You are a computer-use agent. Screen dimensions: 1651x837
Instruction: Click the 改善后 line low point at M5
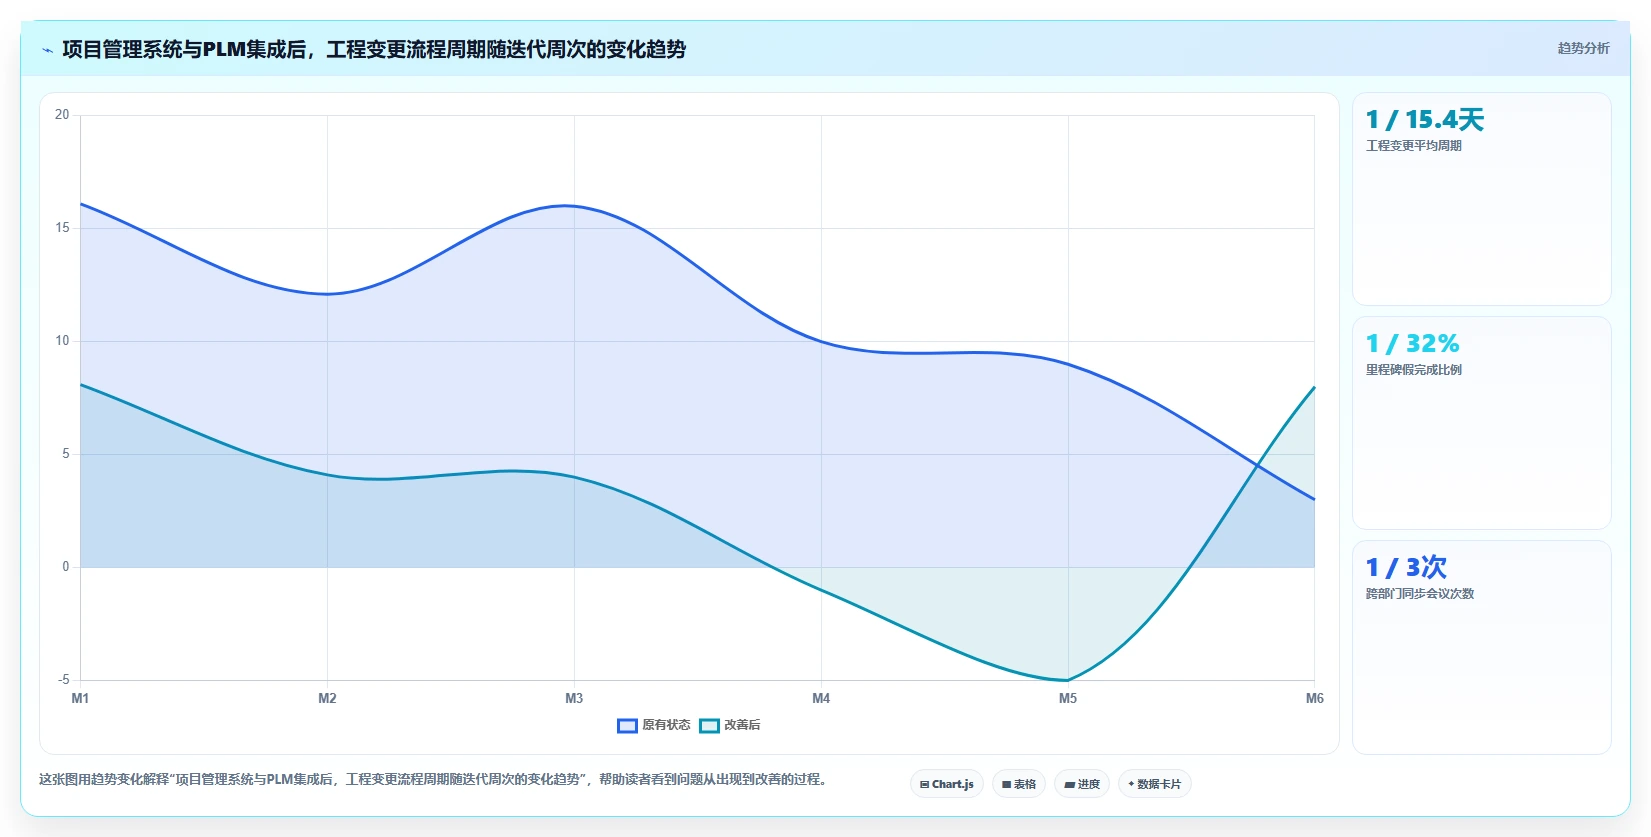[x=1068, y=680]
